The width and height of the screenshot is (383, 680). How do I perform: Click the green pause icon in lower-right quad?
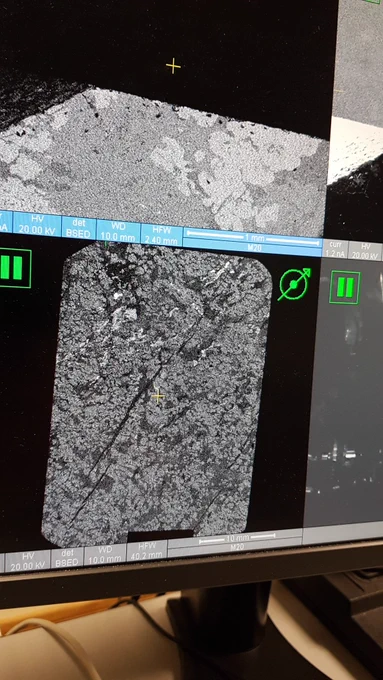[344, 287]
